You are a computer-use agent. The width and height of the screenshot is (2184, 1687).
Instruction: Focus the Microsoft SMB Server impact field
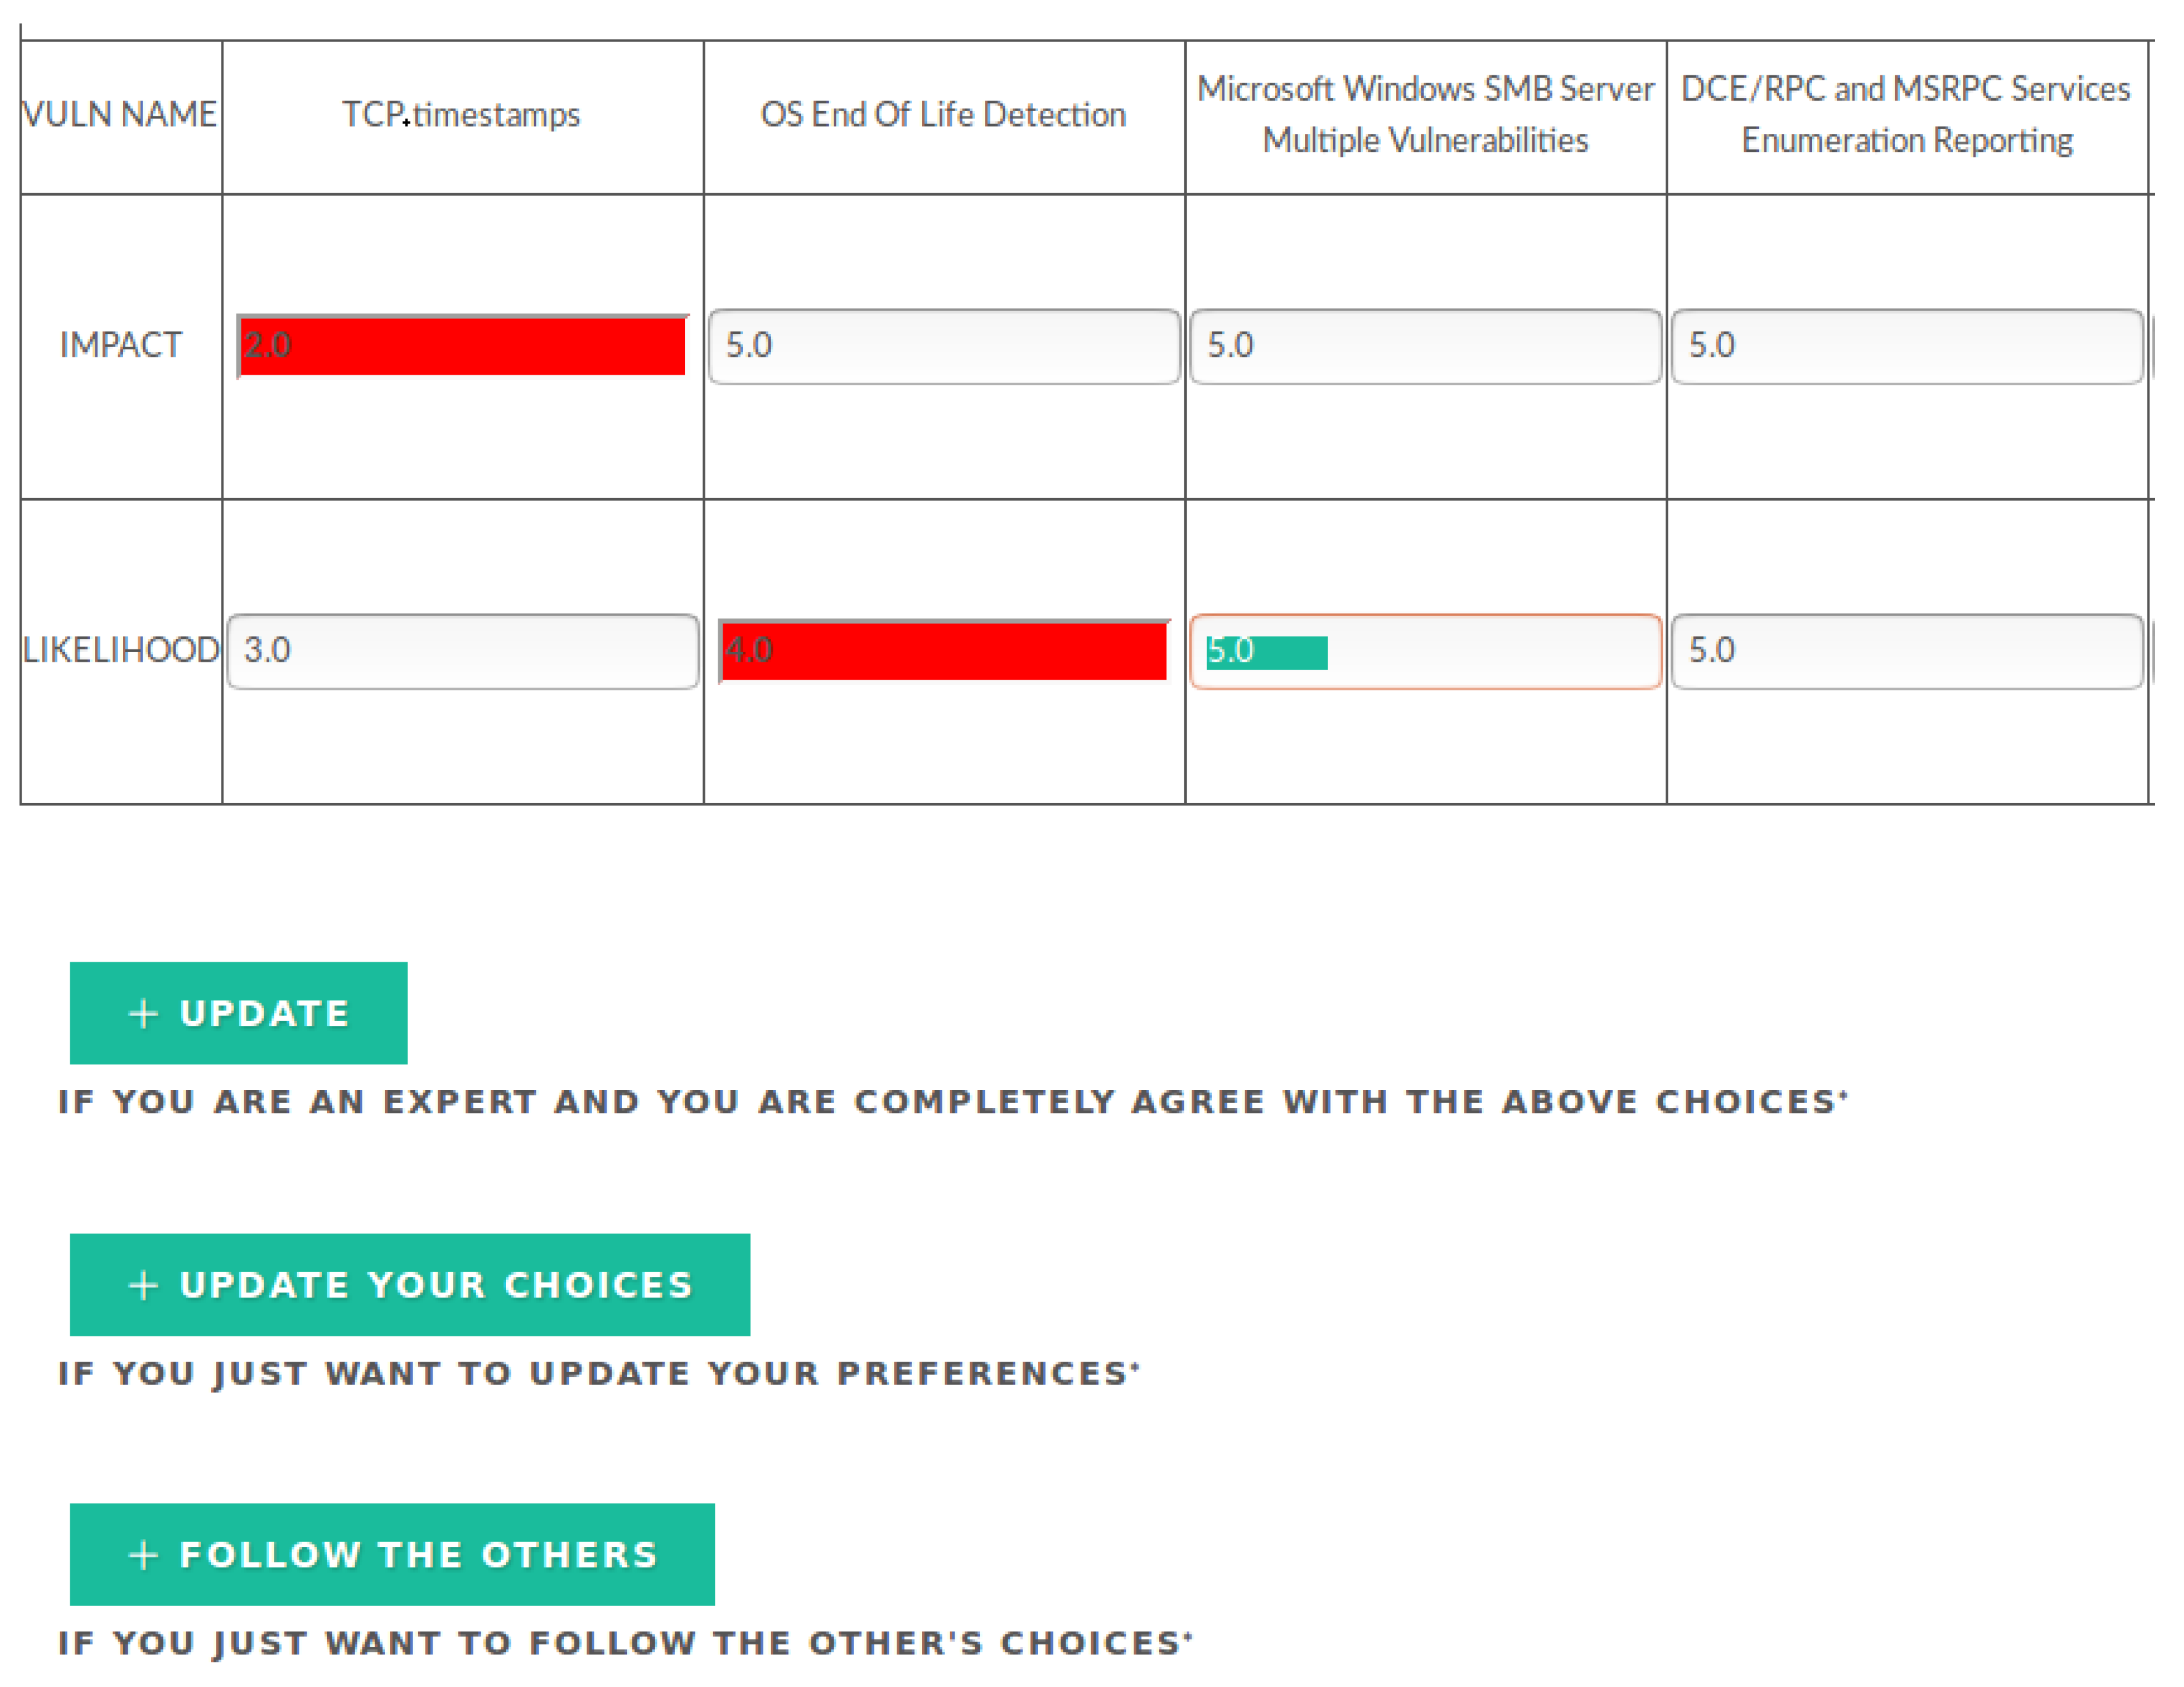coord(1425,346)
